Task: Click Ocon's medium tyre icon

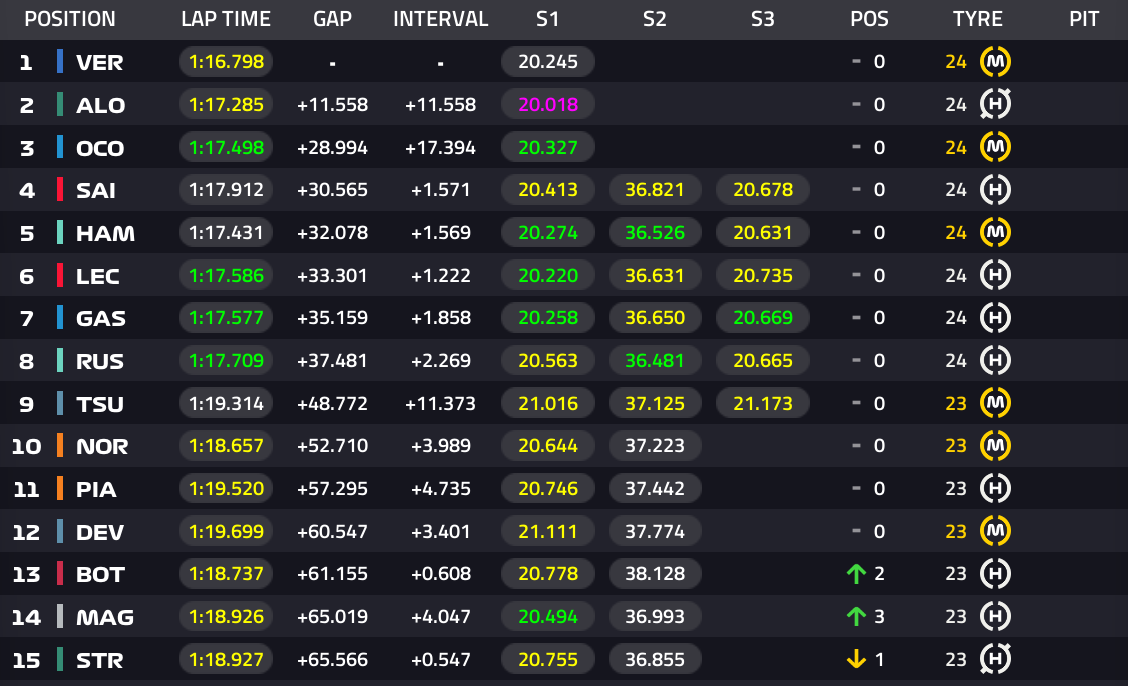Action: coord(995,147)
